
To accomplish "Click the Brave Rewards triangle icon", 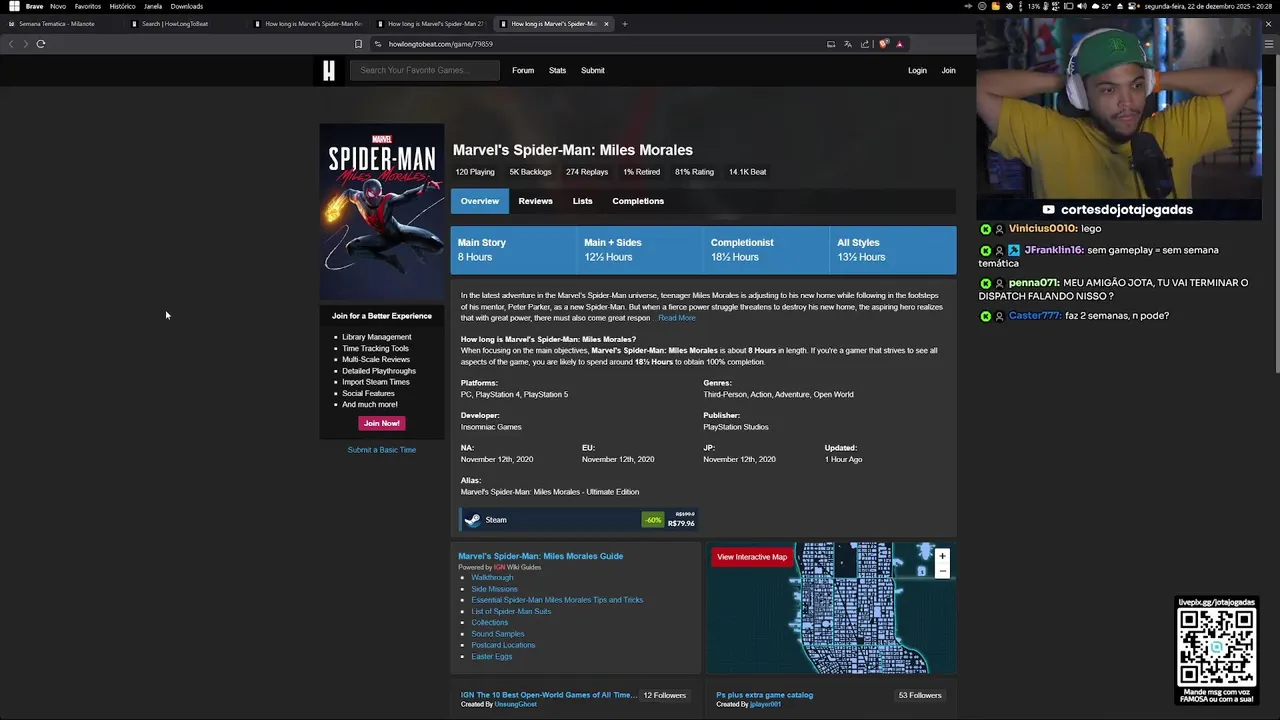I will coord(899,44).
